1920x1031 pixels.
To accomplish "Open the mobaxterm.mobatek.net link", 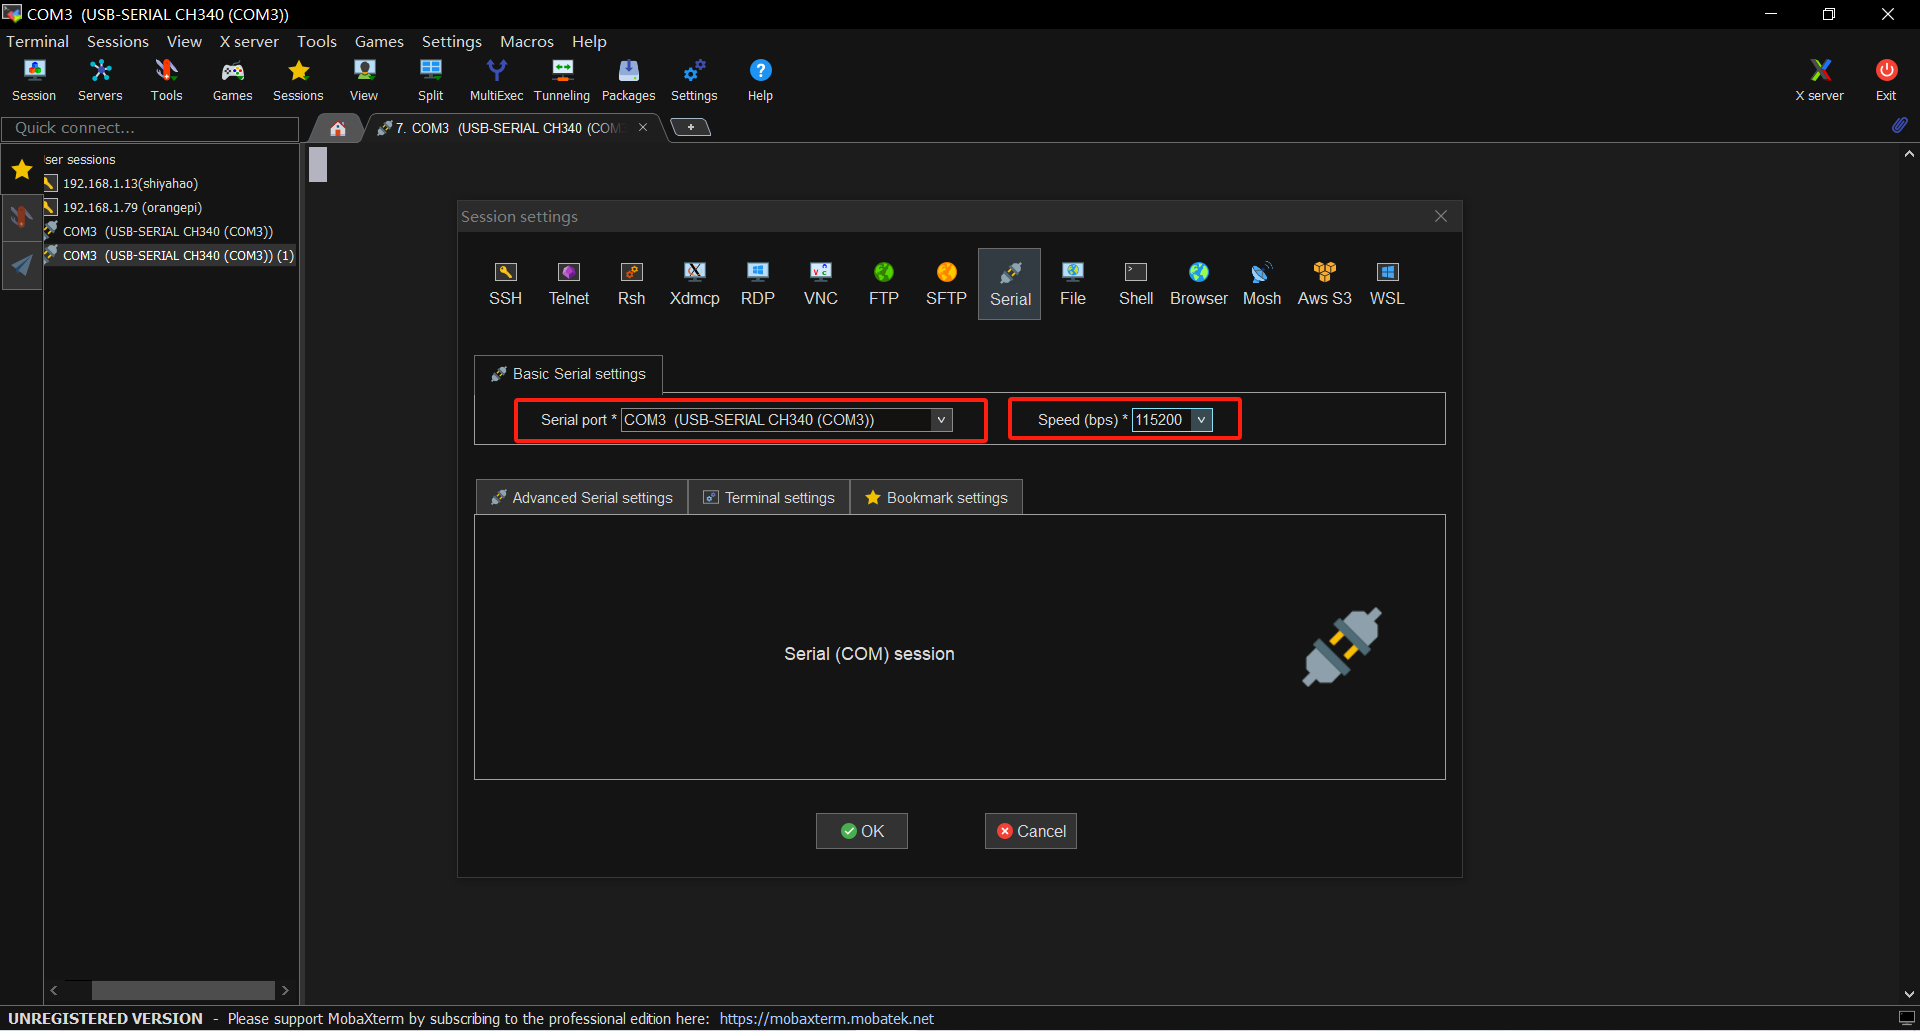I will click(826, 1019).
